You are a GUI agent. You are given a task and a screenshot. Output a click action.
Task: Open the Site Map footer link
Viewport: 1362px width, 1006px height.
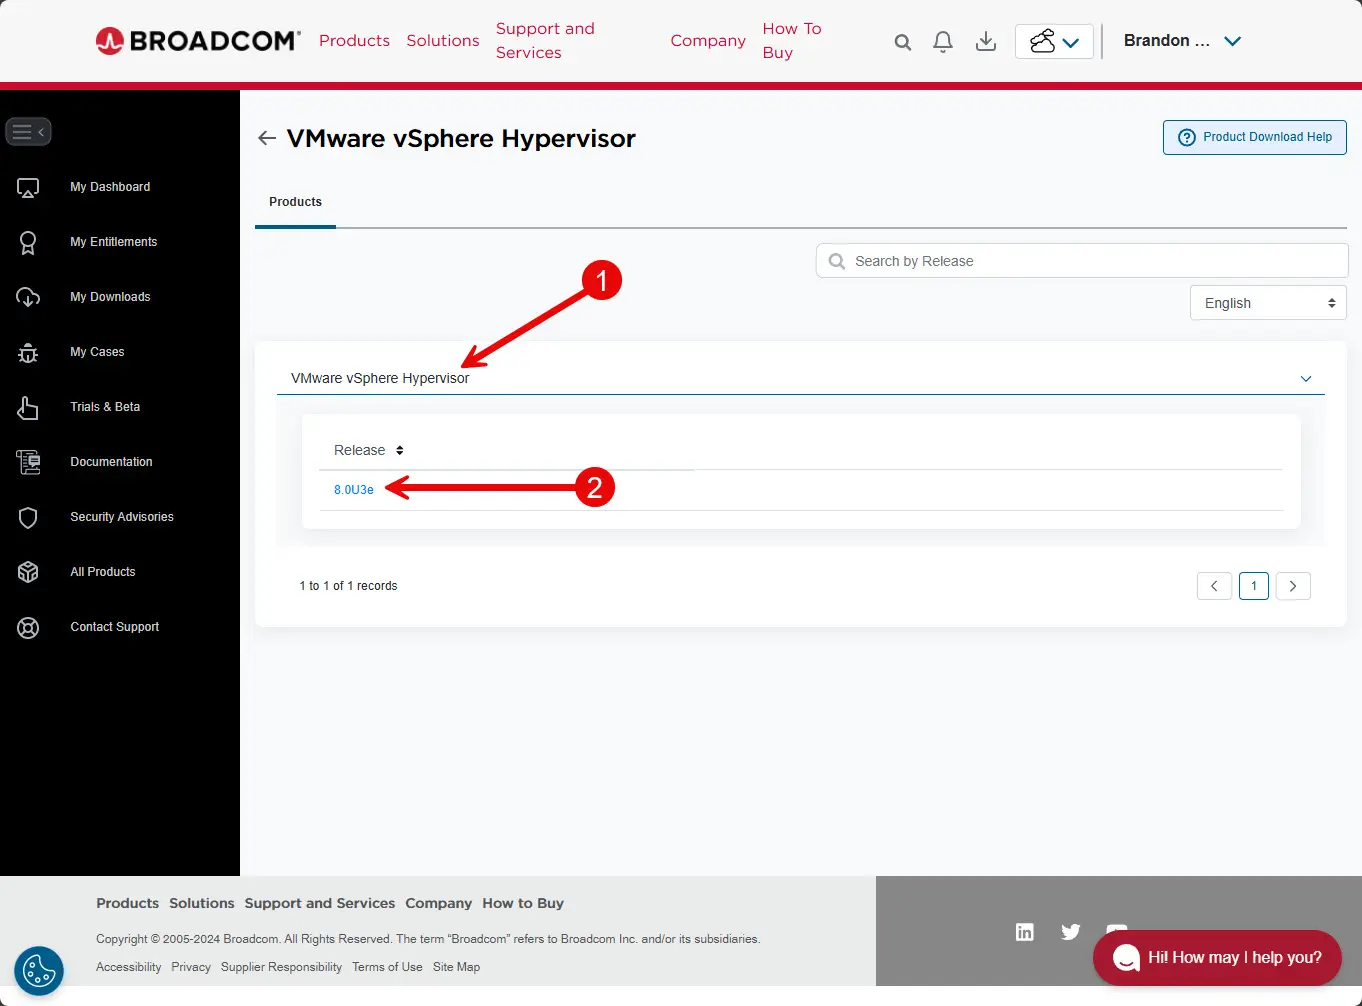click(456, 967)
